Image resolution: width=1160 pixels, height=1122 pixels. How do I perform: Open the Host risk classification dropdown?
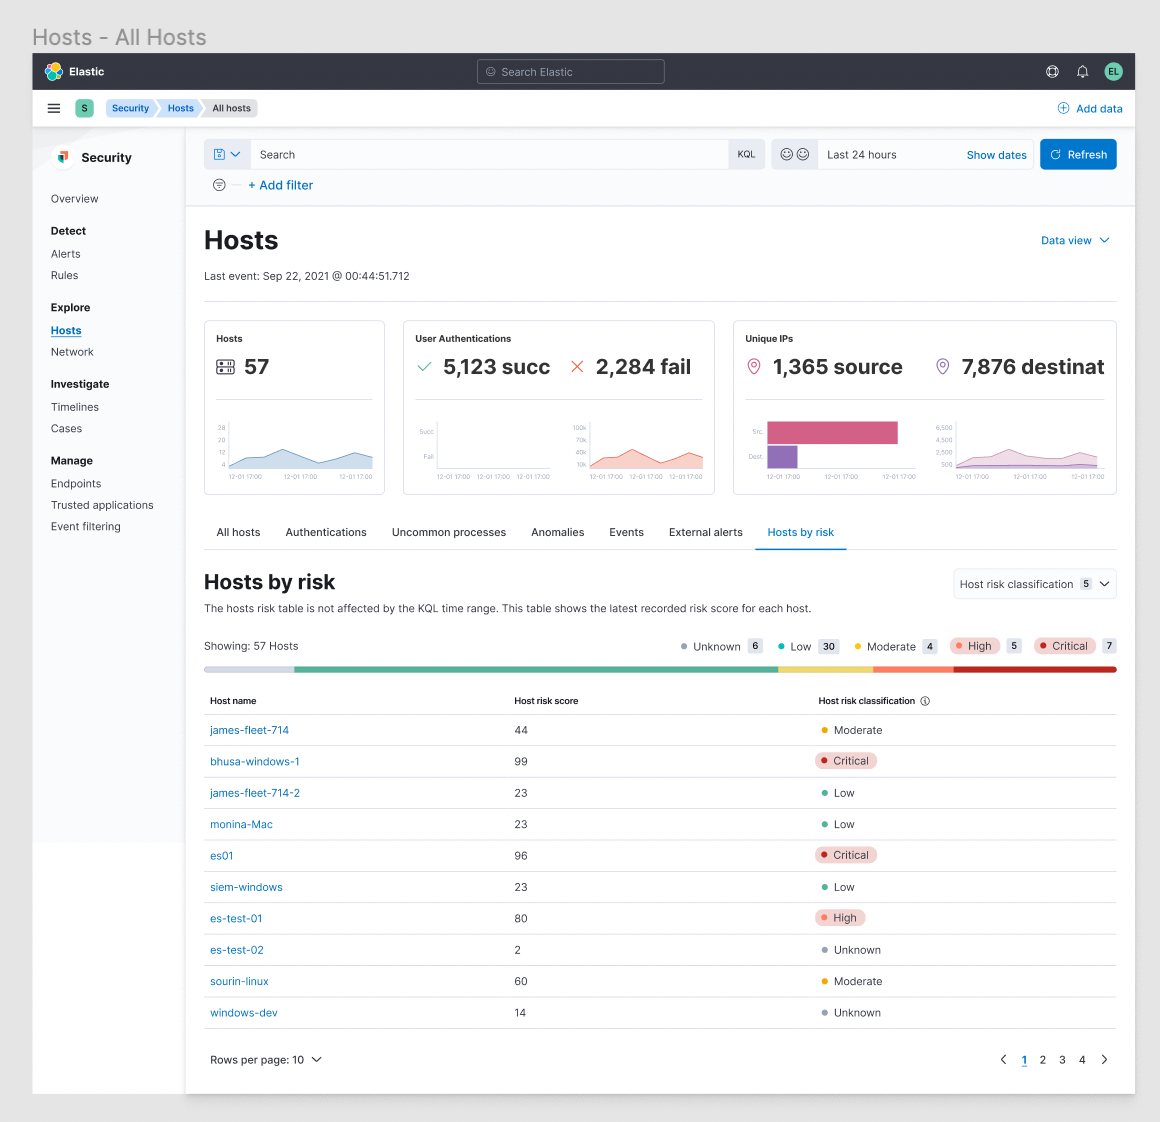(x=1034, y=583)
